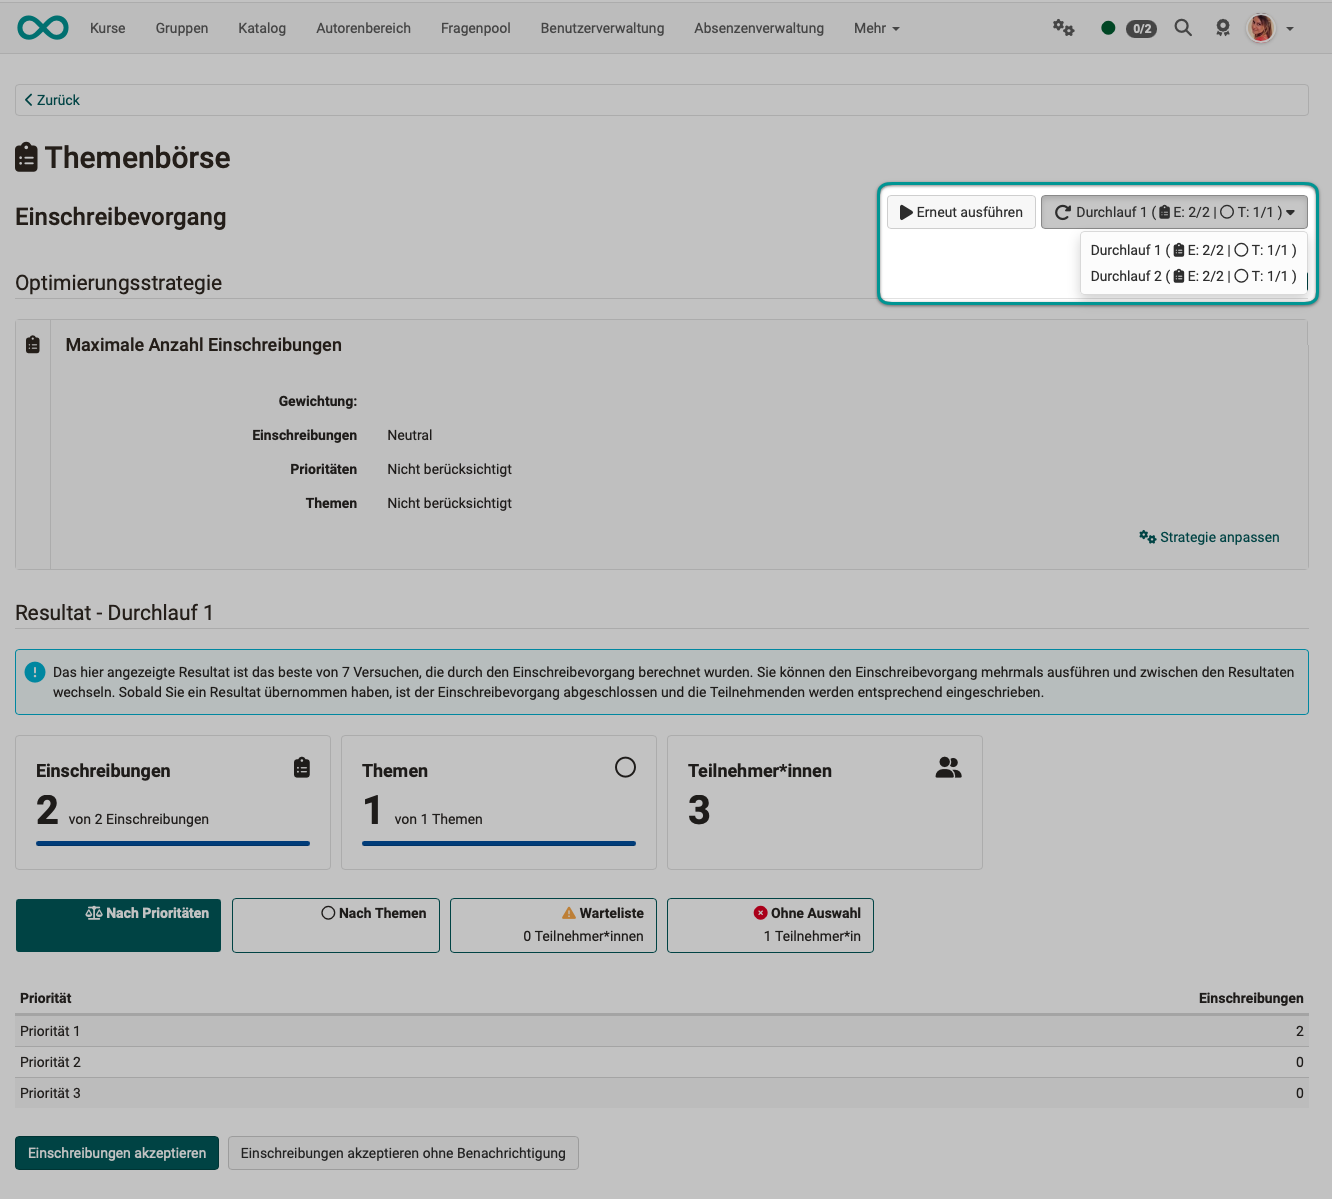The image size is (1332, 1199).
Task: Toggle the Warteliste filter
Action: (553, 925)
